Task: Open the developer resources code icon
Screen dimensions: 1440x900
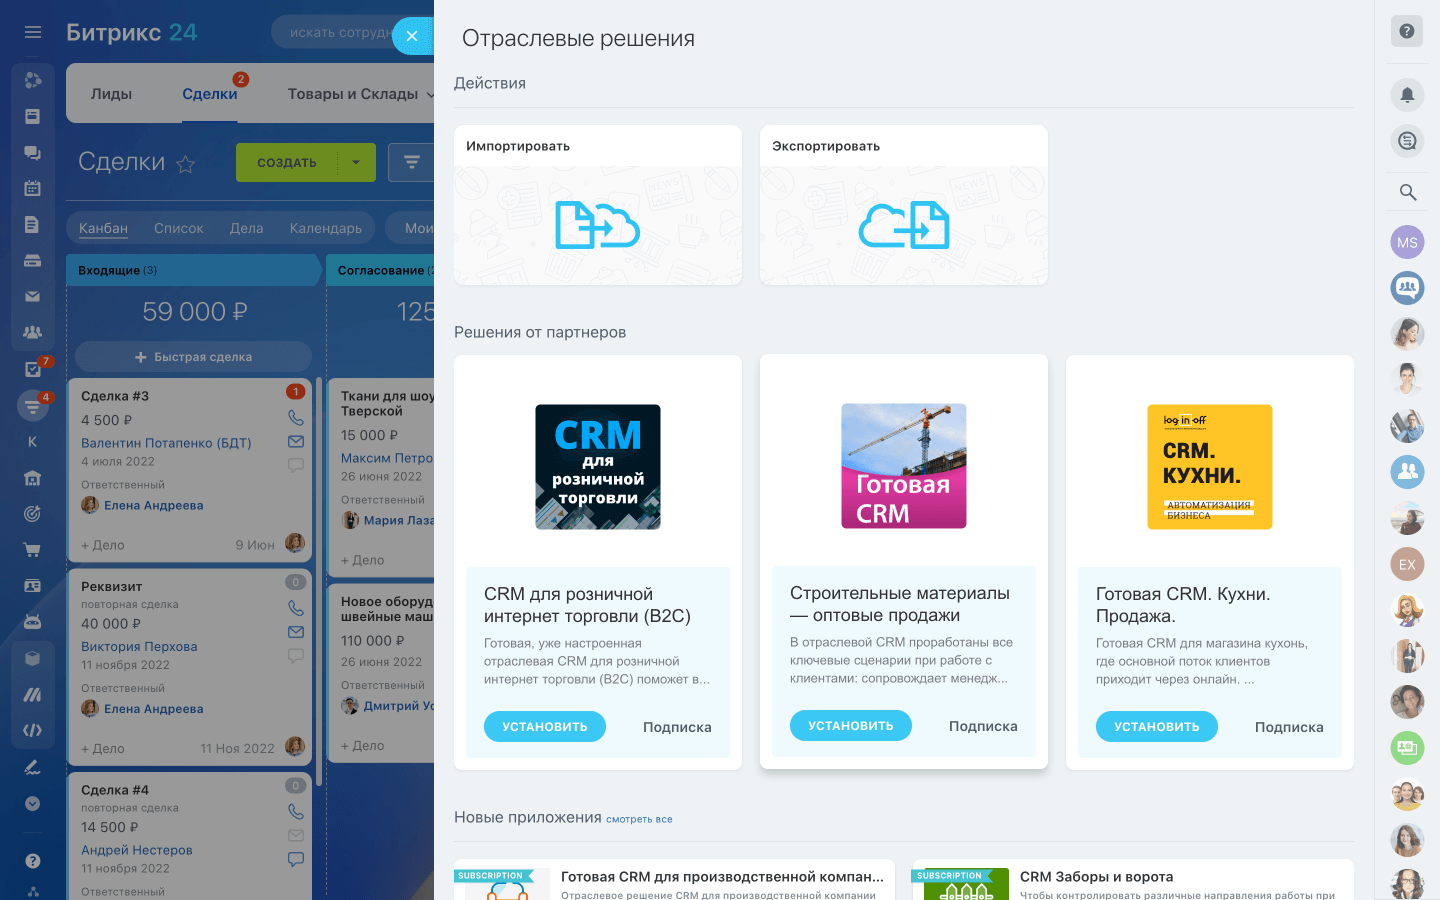Action: [33, 730]
